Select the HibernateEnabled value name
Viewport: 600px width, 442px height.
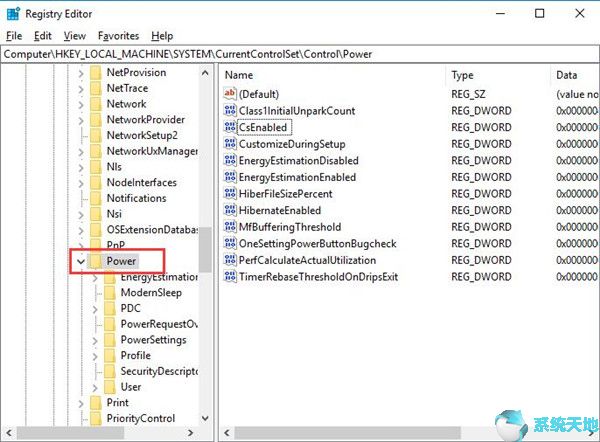coord(280,210)
